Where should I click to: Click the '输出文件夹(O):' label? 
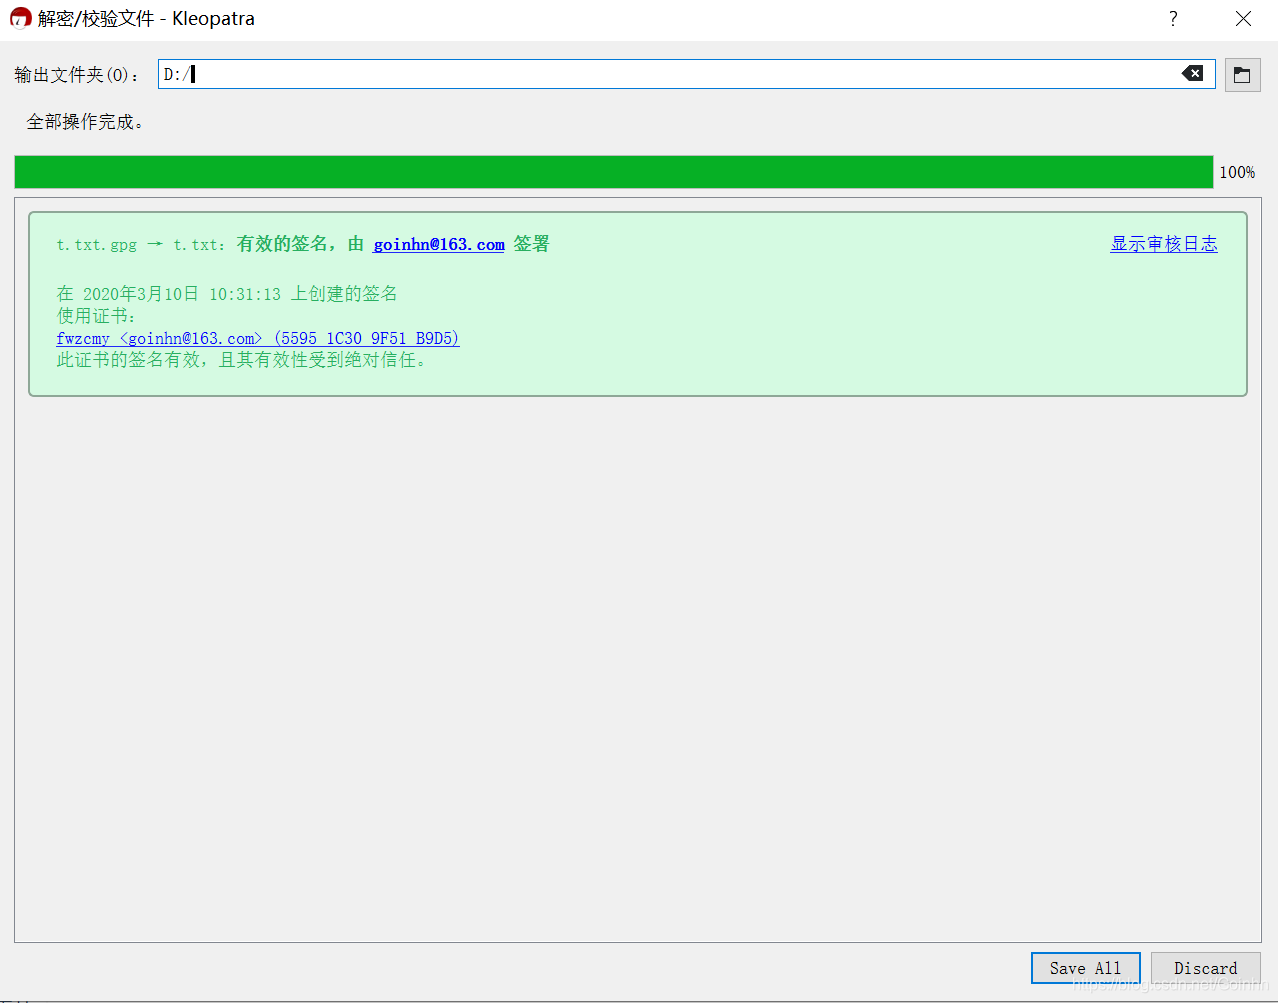(77, 75)
